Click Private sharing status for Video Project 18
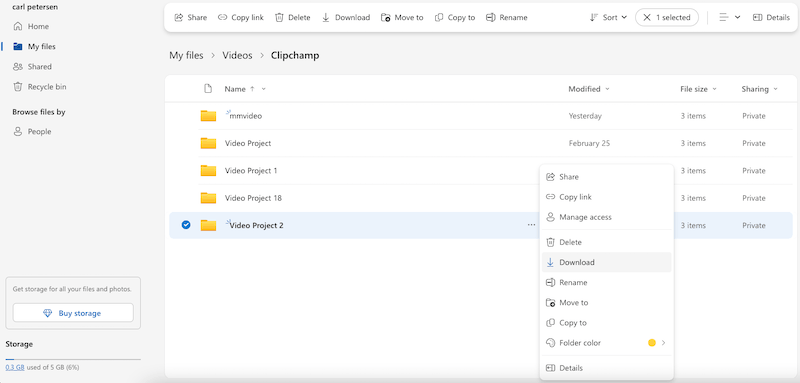 pyautogui.click(x=754, y=198)
